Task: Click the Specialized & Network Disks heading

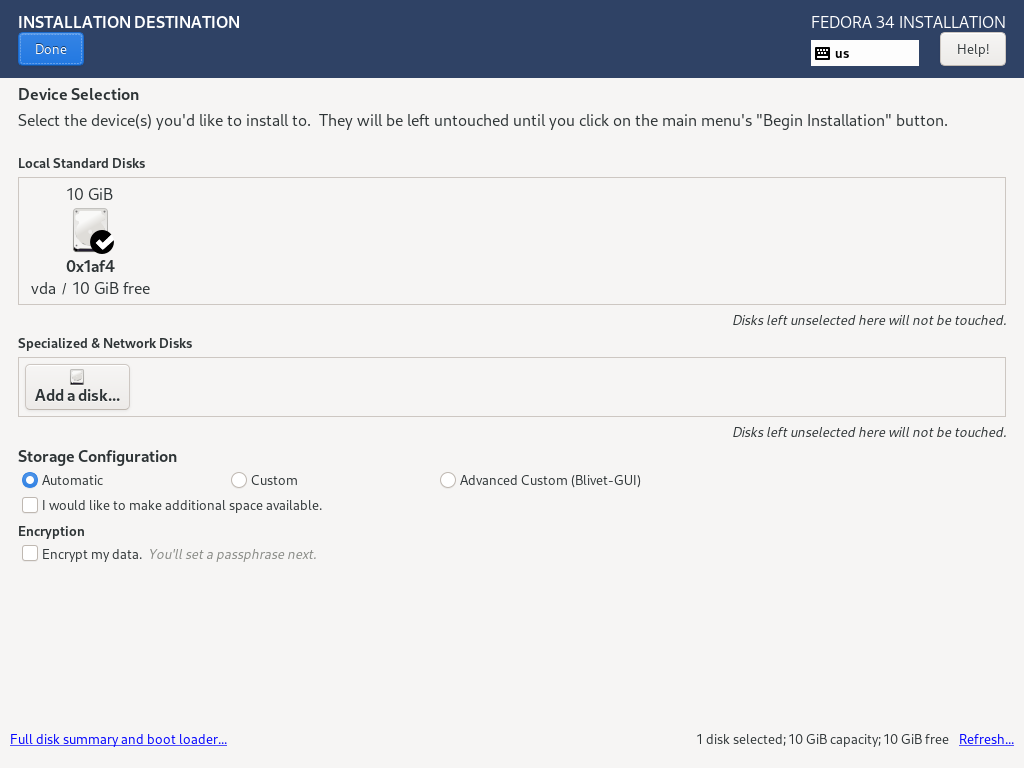Action: pyautogui.click(x=105, y=344)
